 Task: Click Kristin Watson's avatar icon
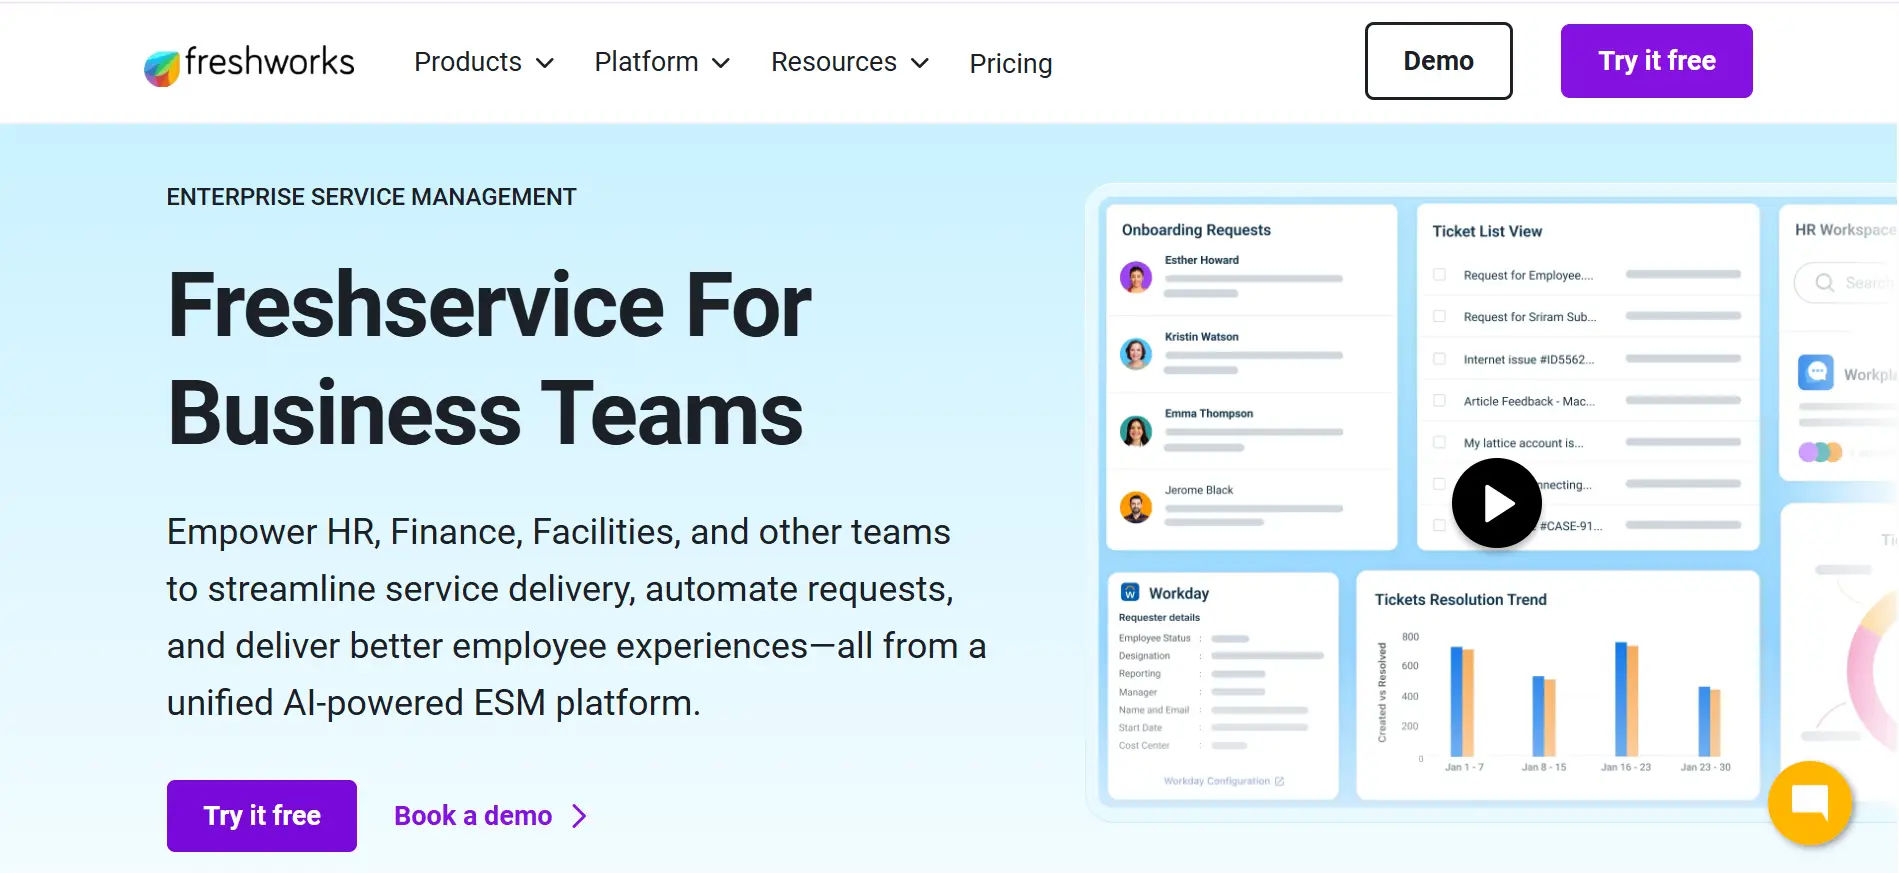(1136, 354)
